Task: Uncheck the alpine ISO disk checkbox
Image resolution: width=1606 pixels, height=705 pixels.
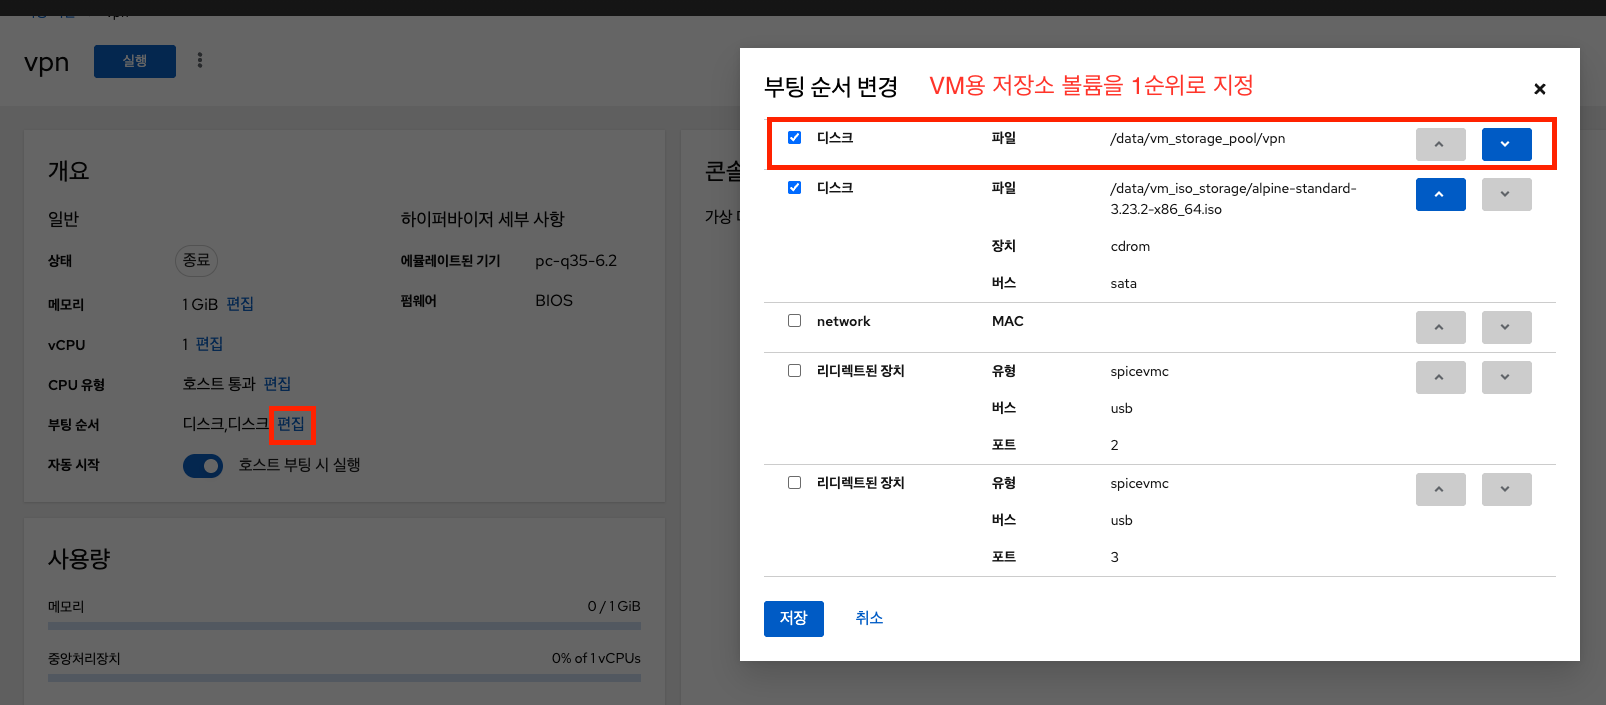Action: point(794,188)
